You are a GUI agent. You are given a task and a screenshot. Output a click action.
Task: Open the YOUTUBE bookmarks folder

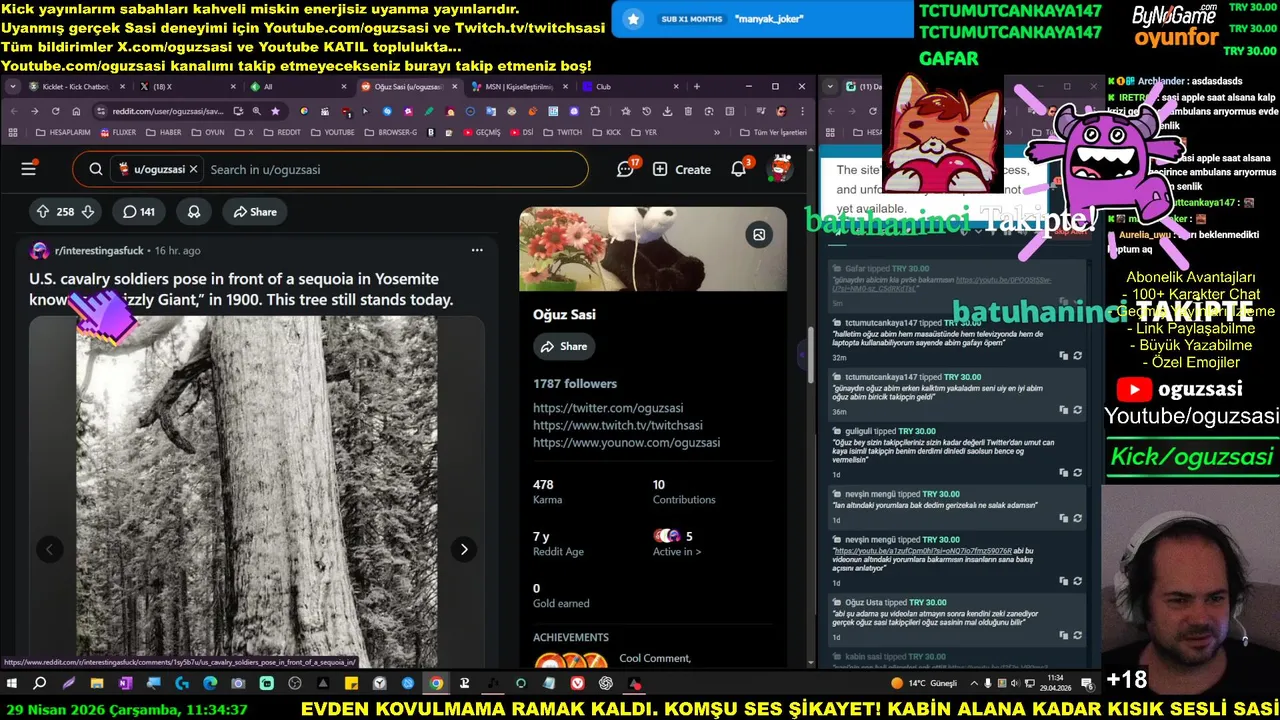click(x=332, y=132)
